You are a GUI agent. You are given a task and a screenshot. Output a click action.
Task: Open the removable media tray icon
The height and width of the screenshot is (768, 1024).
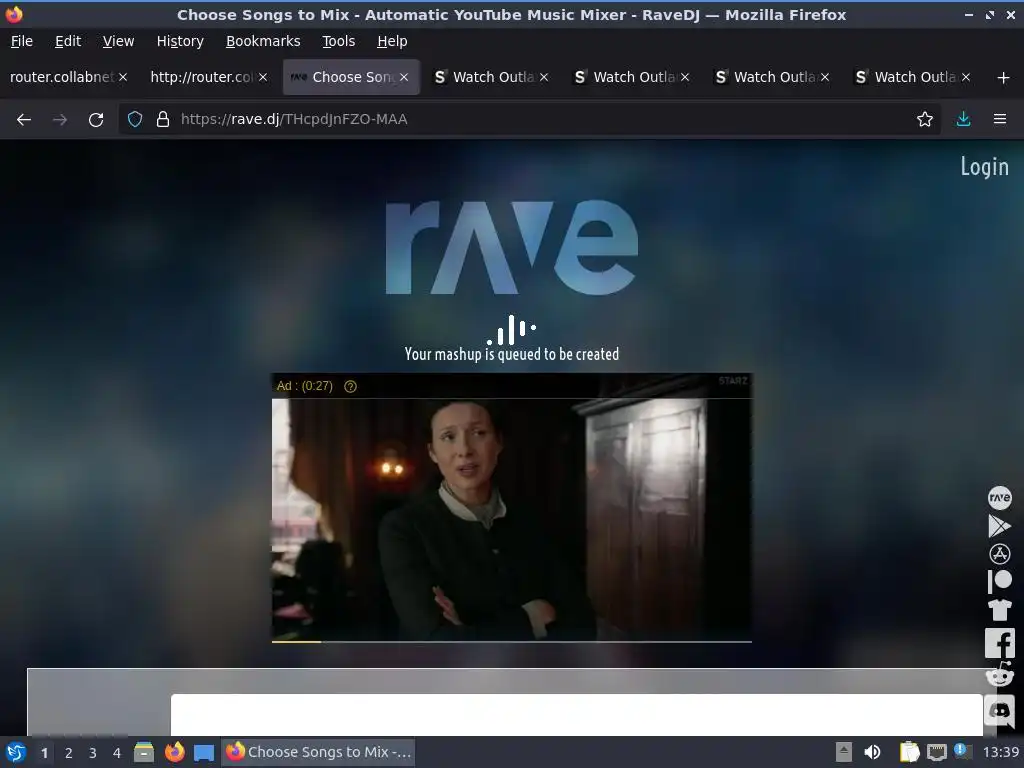843,752
